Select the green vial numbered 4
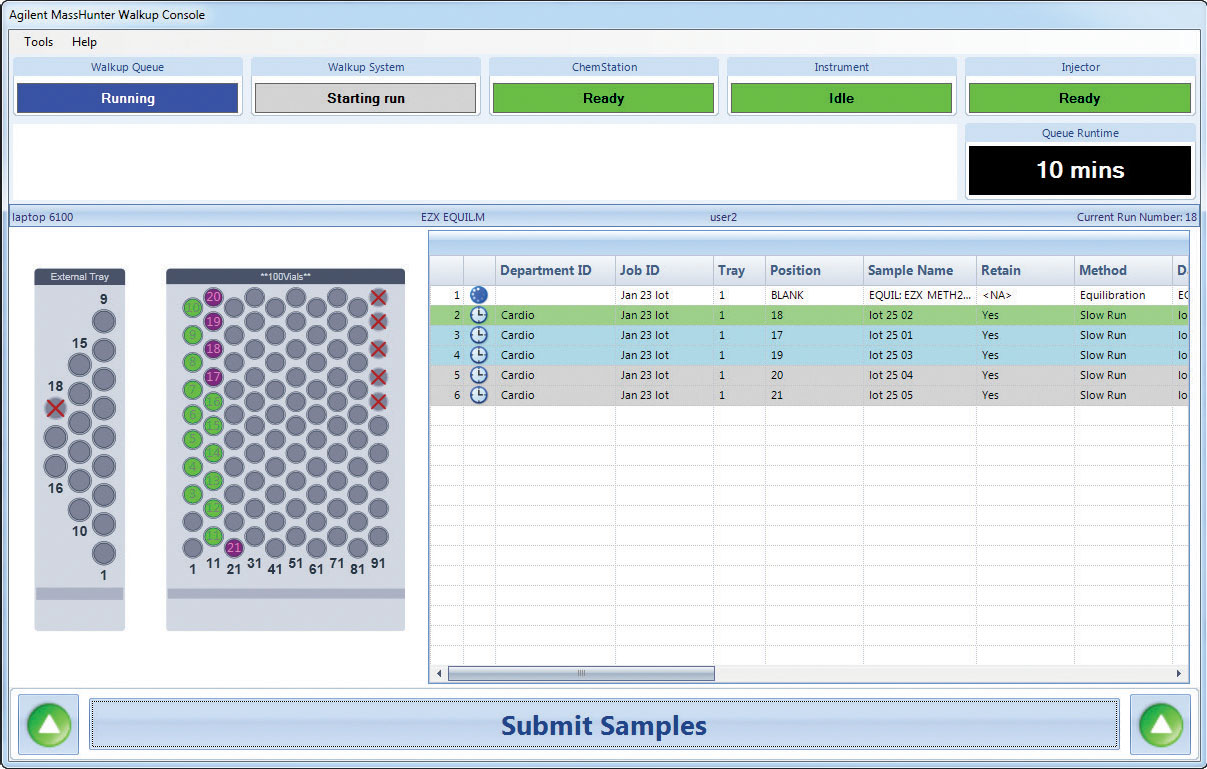 [192, 467]
